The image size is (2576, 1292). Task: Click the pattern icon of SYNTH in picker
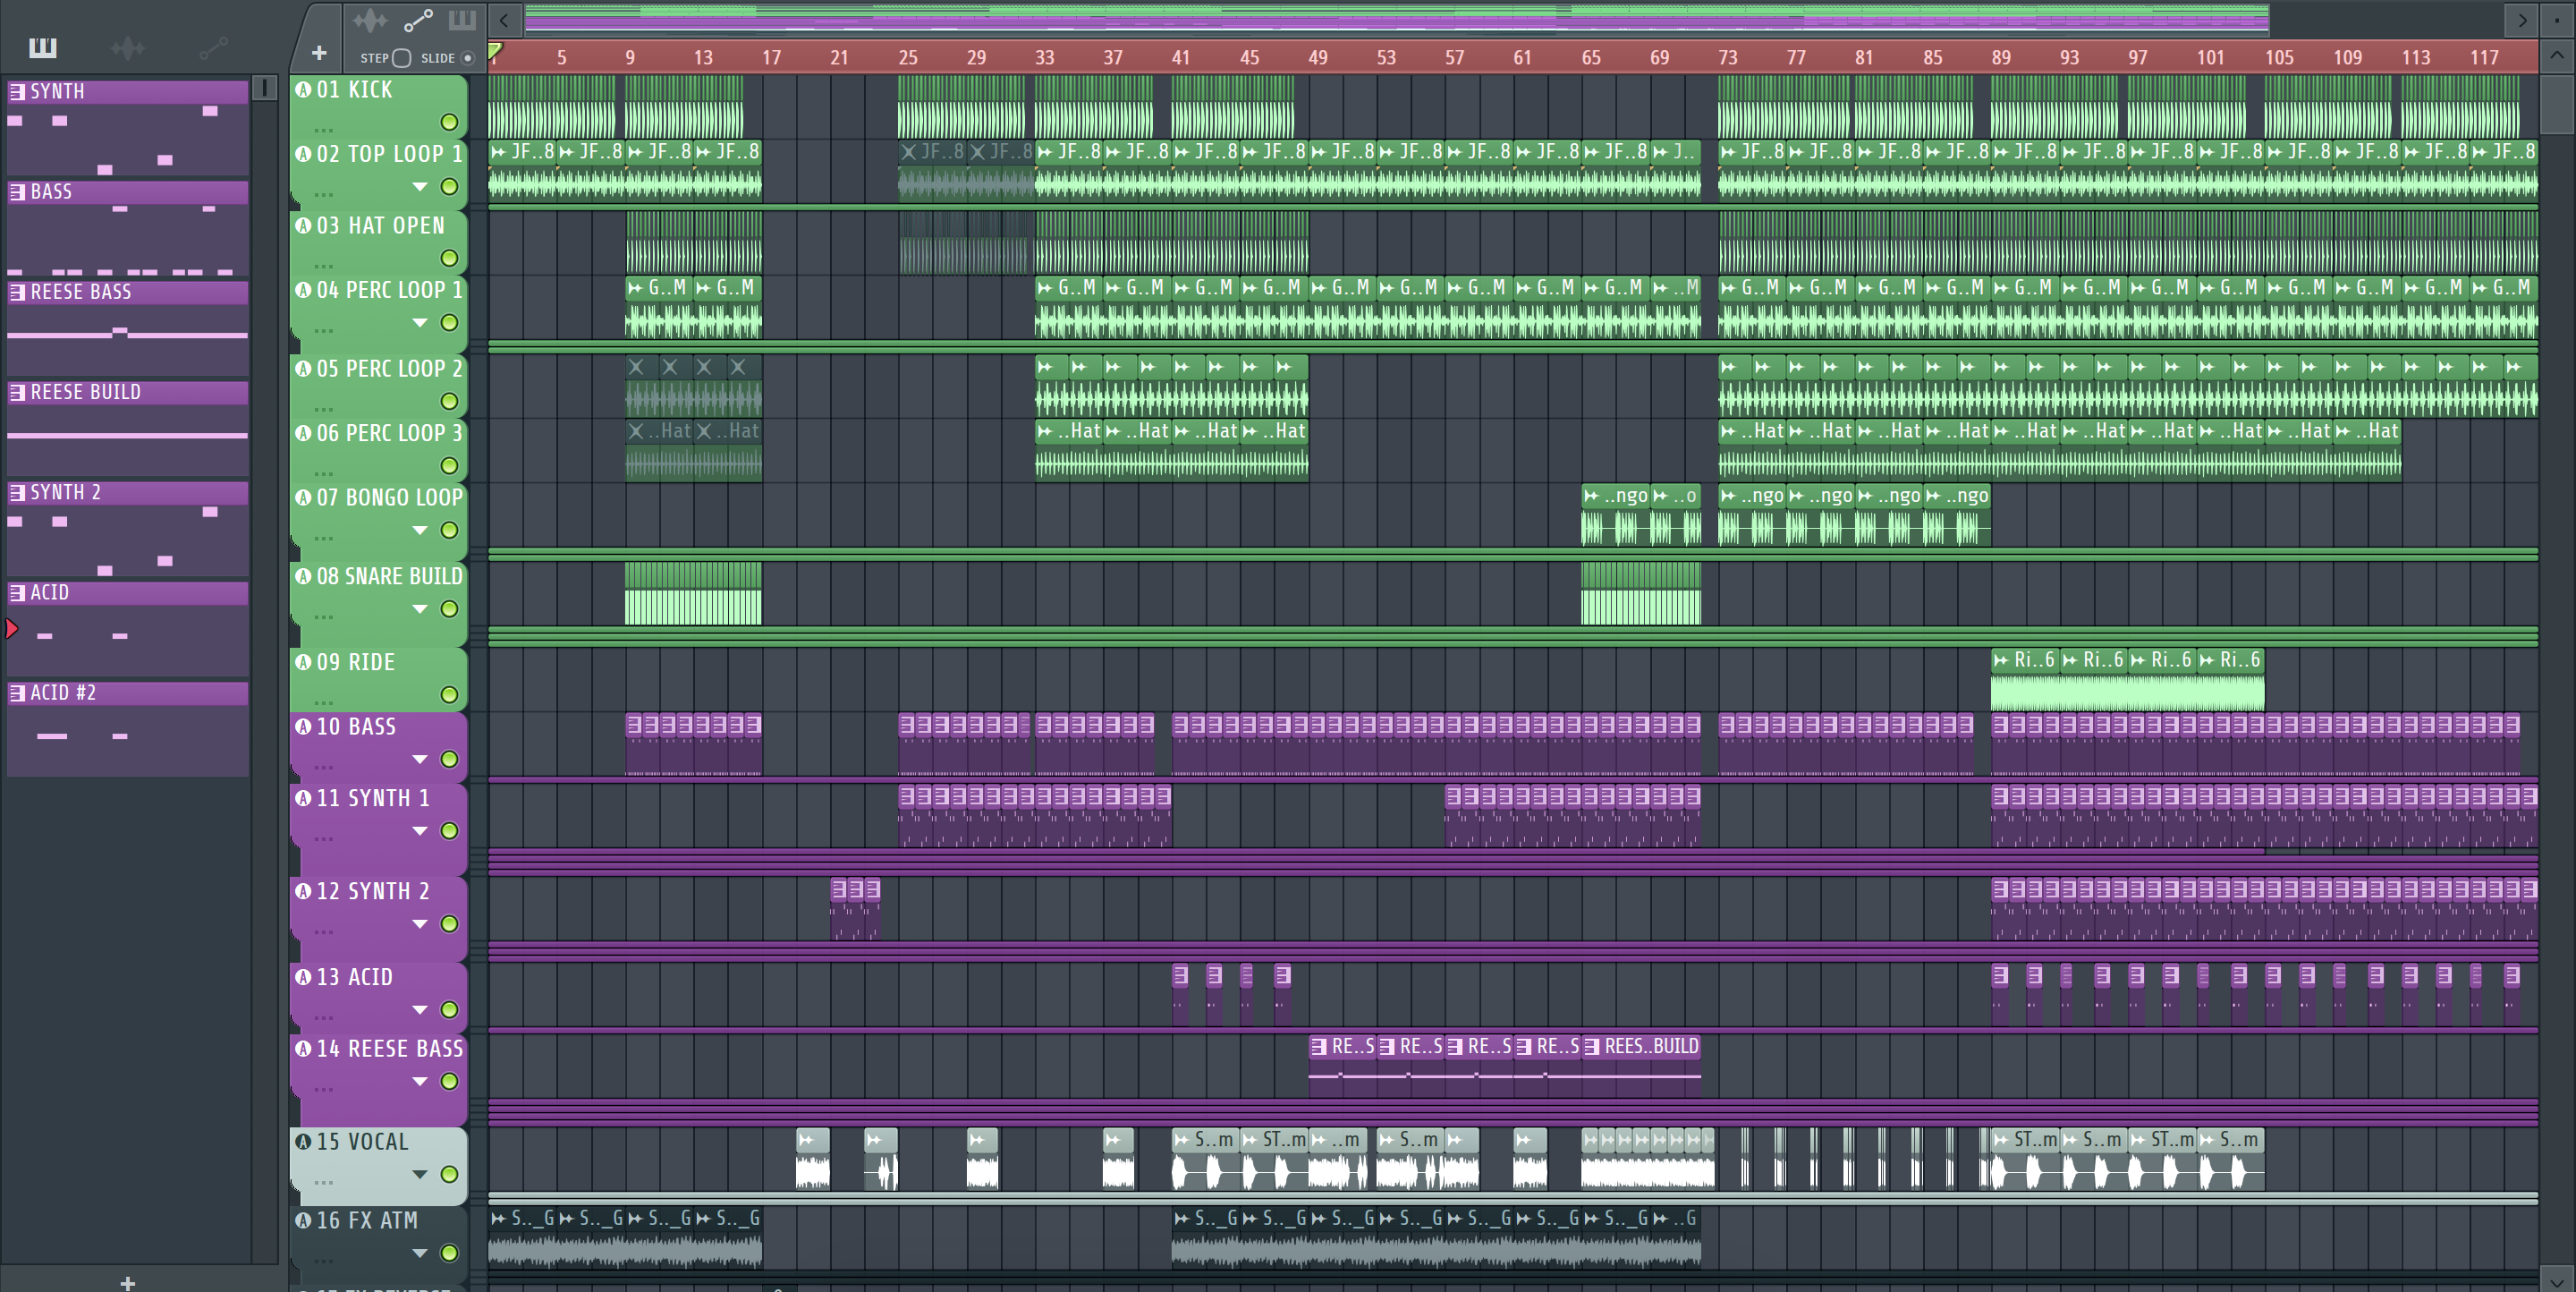(x=17, y=92)
